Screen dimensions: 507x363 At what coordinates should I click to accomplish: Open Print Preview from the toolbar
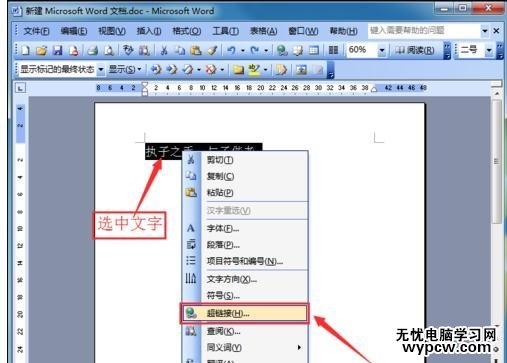[109, 50]
